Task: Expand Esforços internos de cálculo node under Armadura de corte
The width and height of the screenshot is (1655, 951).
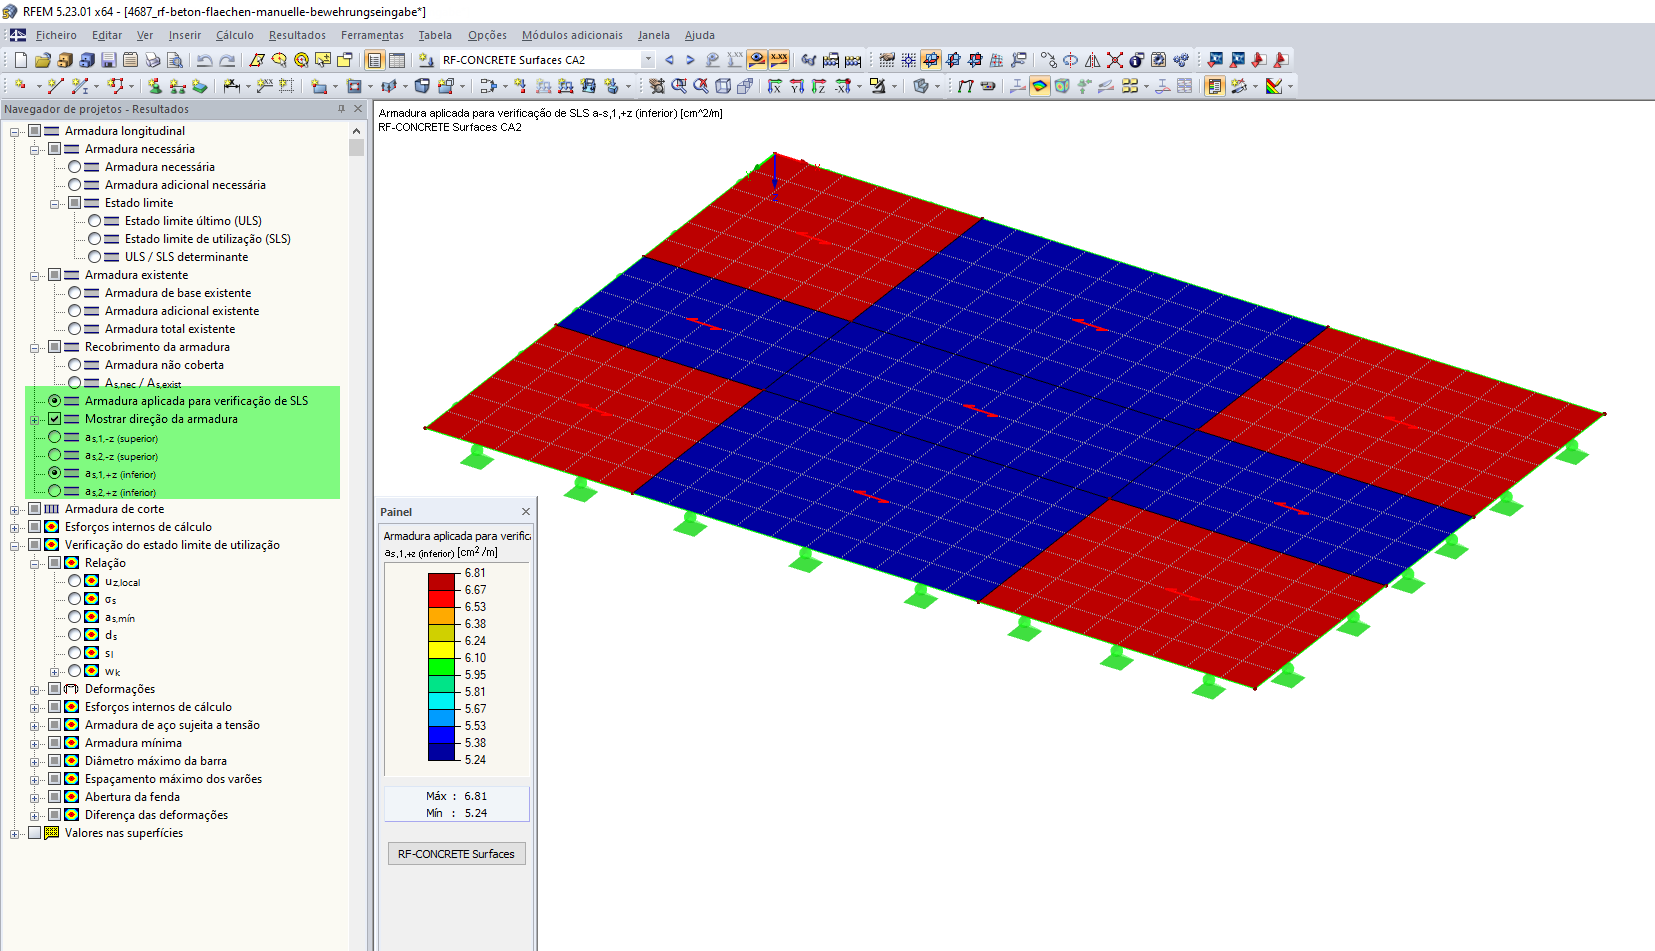Action: pos(15,527)
